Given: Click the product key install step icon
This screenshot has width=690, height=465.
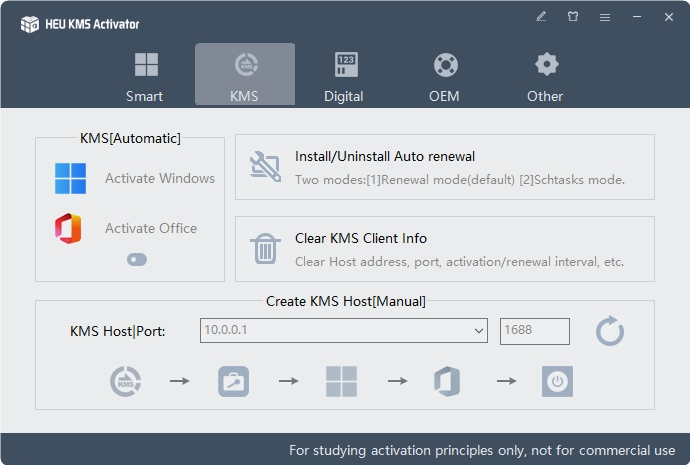Looking at the screenshot, I should [x=234, y=381].
